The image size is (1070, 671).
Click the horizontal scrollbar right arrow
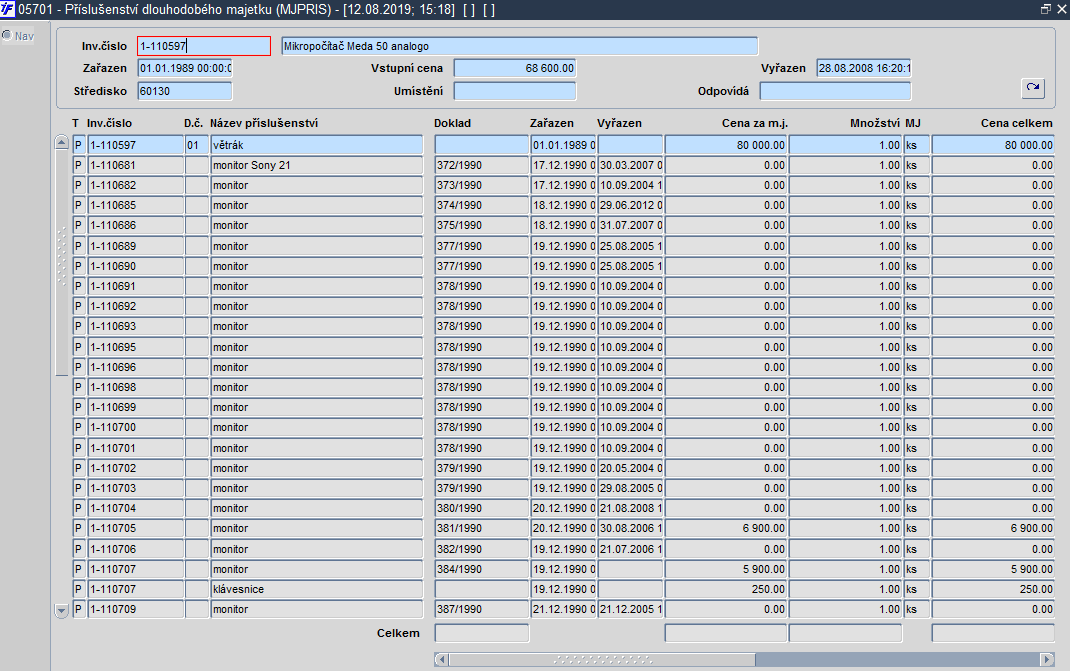coord(1047,659)
